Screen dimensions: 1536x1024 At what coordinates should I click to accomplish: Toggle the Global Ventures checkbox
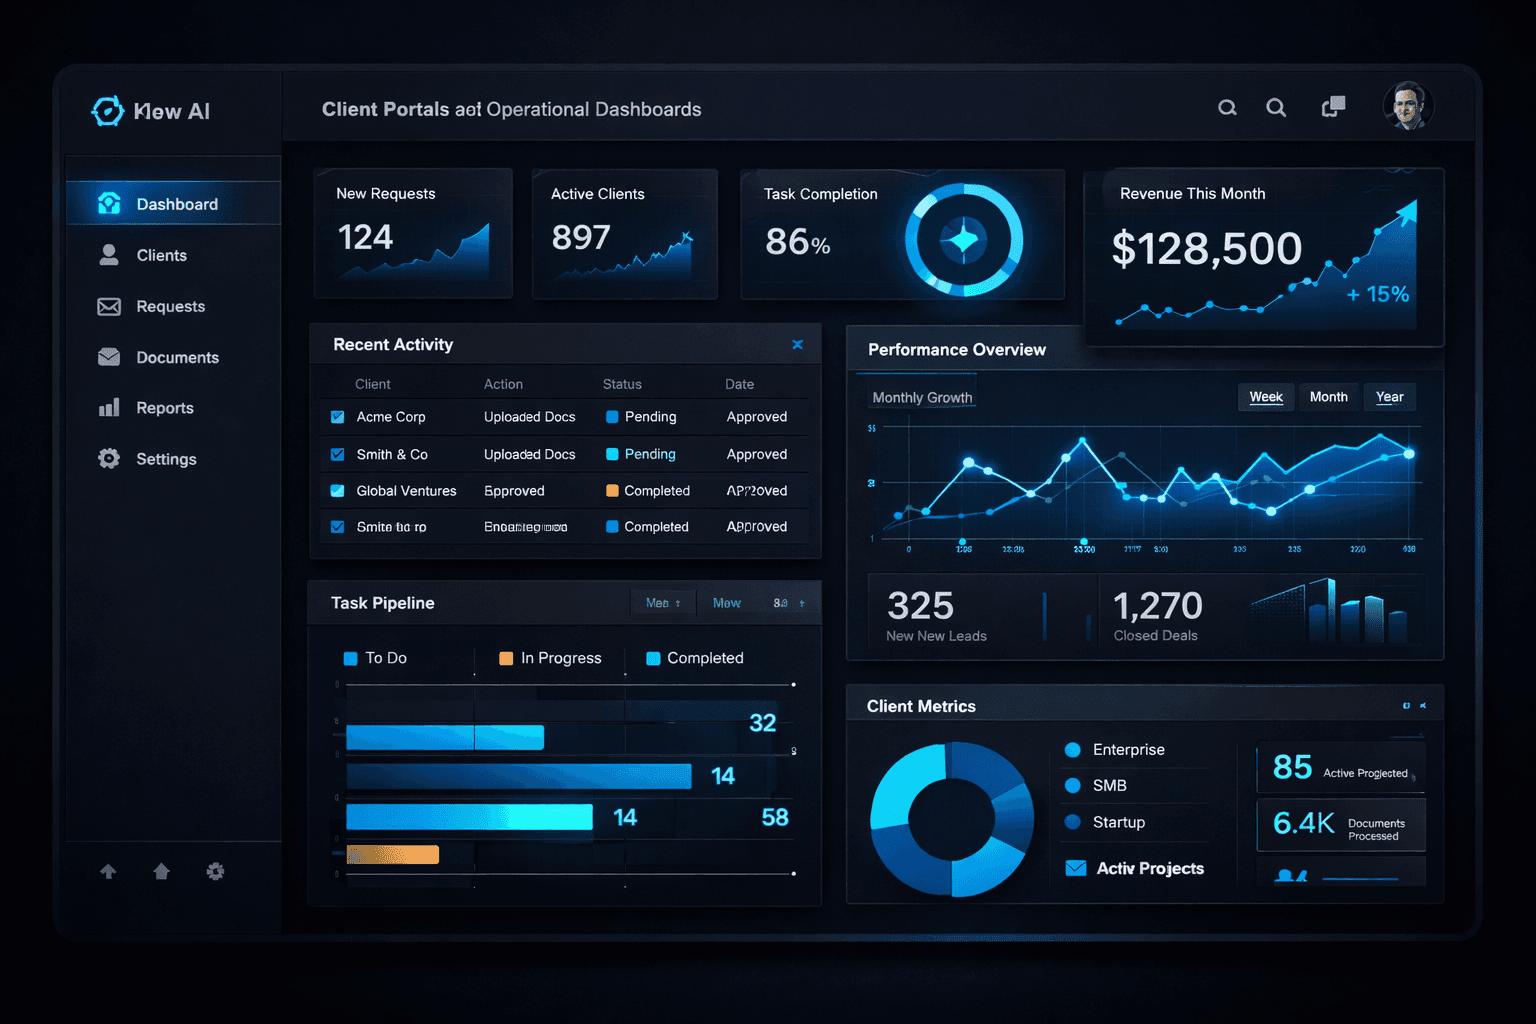[x=337, y=490]
